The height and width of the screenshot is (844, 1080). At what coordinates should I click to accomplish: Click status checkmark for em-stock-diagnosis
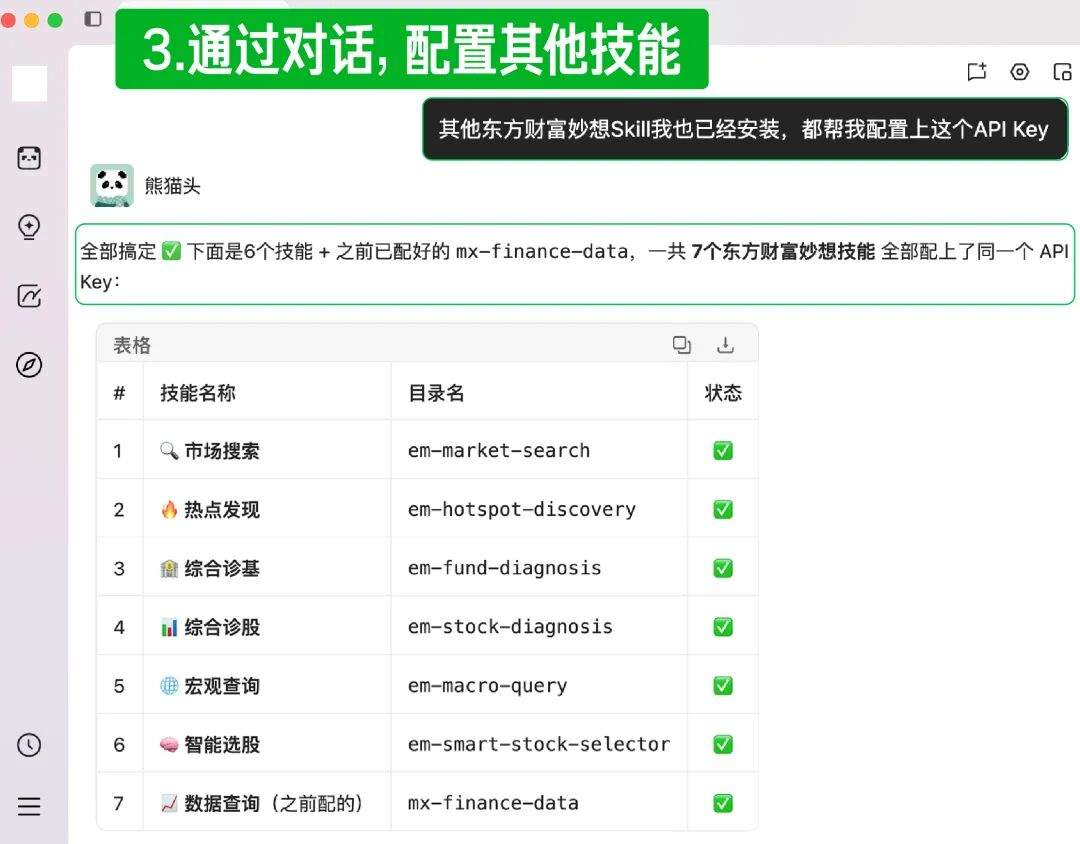[723, 627]
